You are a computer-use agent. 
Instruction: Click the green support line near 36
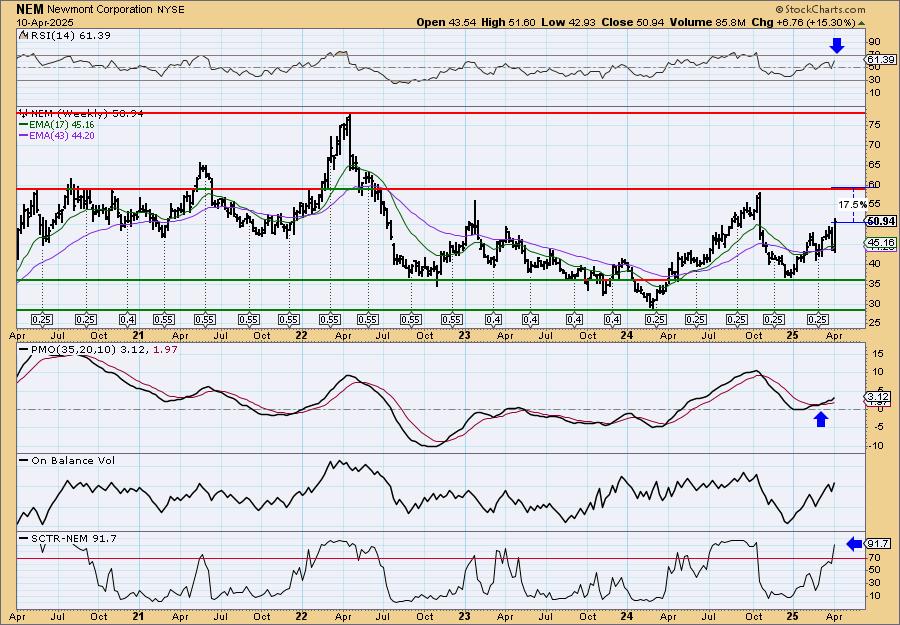click(440, 280)
